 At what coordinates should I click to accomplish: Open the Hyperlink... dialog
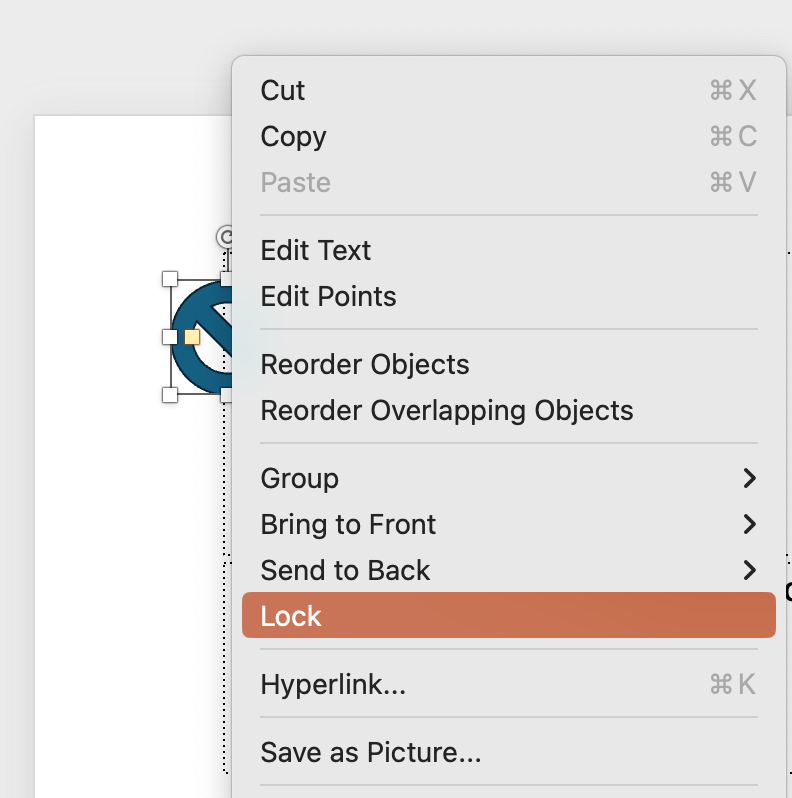point(333,685)
